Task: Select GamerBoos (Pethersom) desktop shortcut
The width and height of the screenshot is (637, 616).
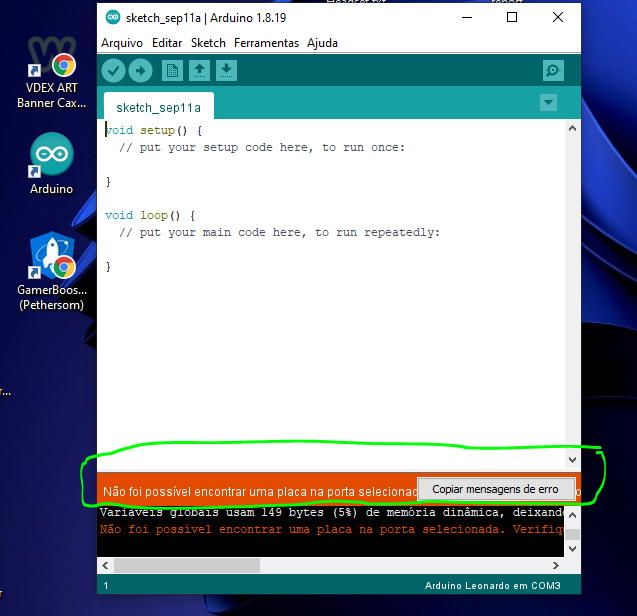Action: point(52,271)
